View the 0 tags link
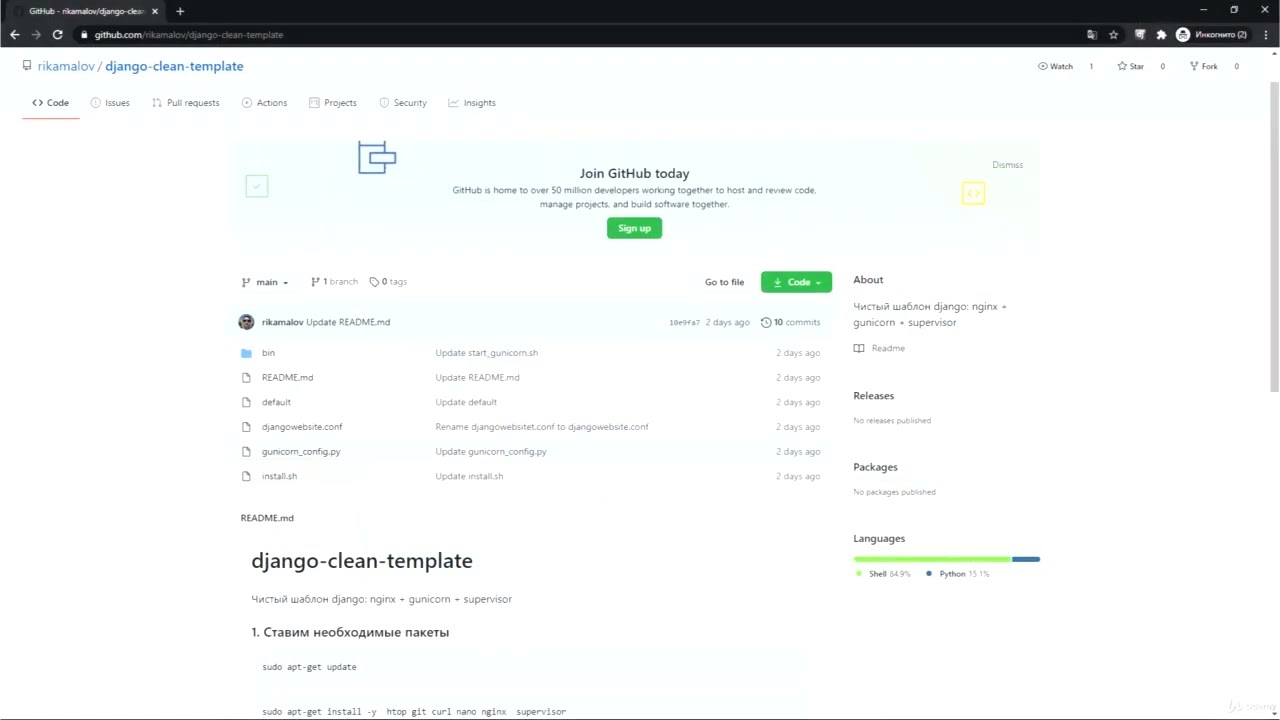Image resolution: width=1280 pixels, height=720 pixels. click(388, 282)
